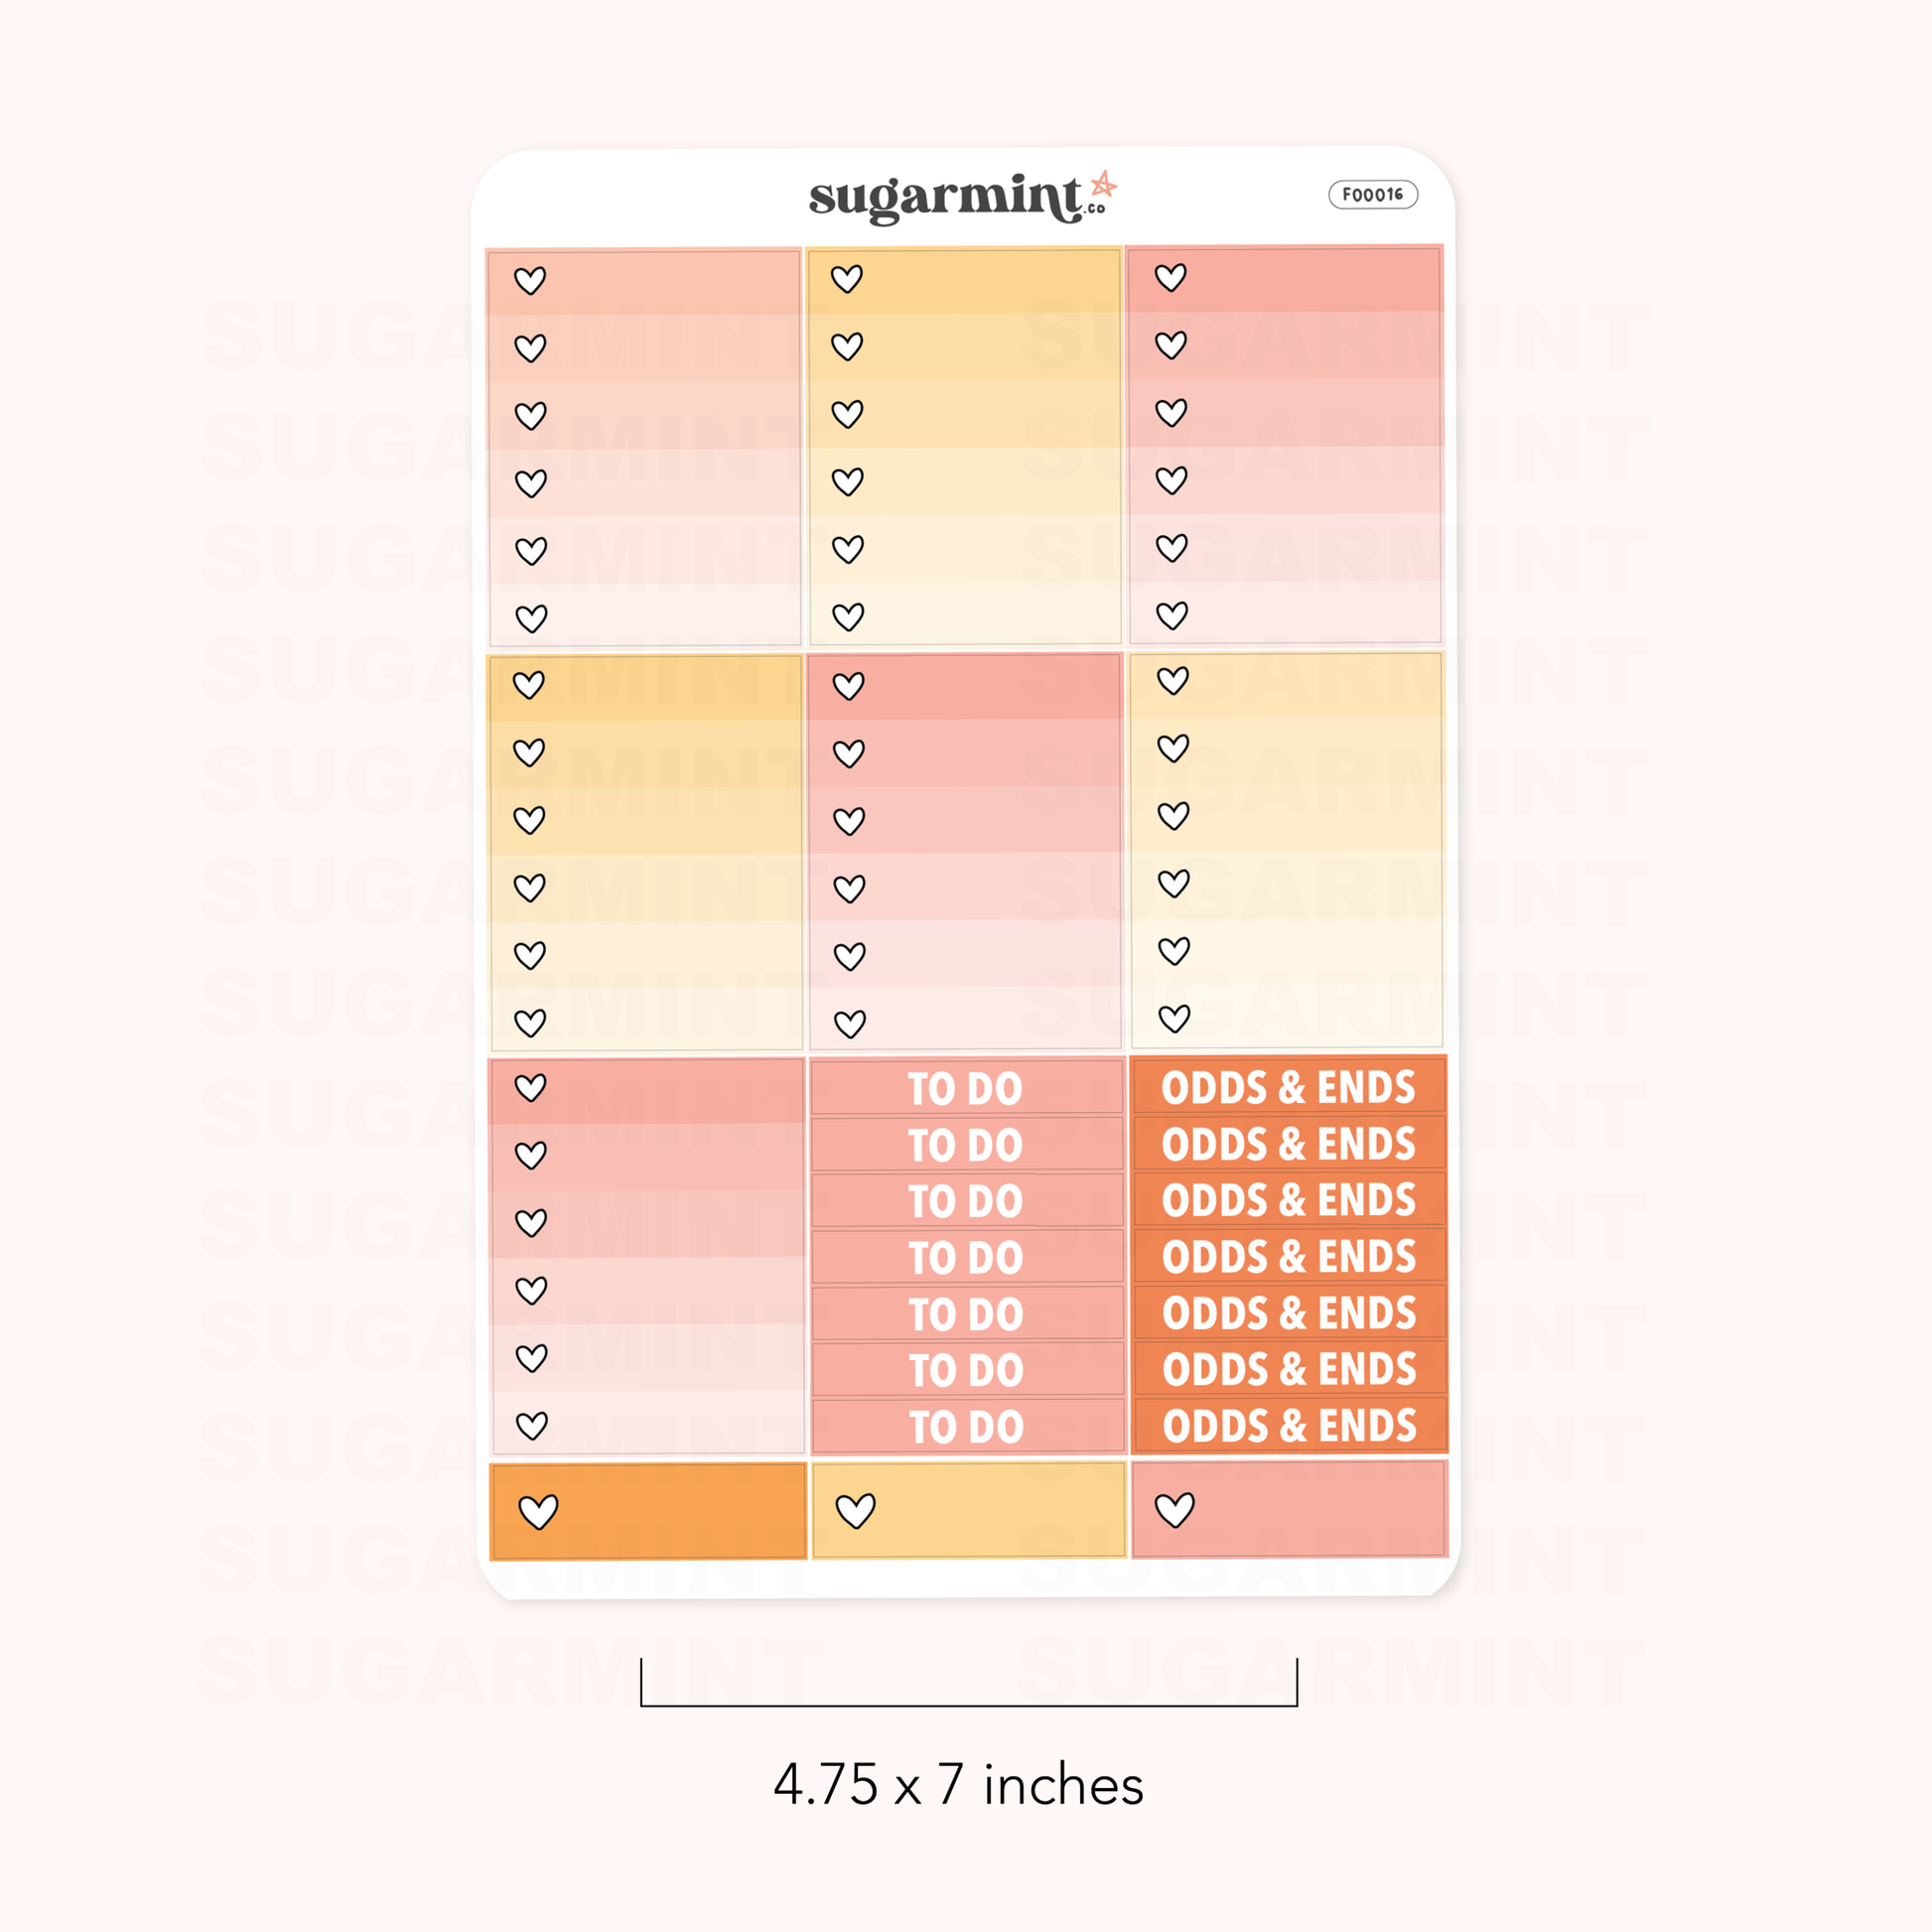Select the last TO DO header sticker
This screenshot has width=1932, height=1932.
[x=967, y=1426]
